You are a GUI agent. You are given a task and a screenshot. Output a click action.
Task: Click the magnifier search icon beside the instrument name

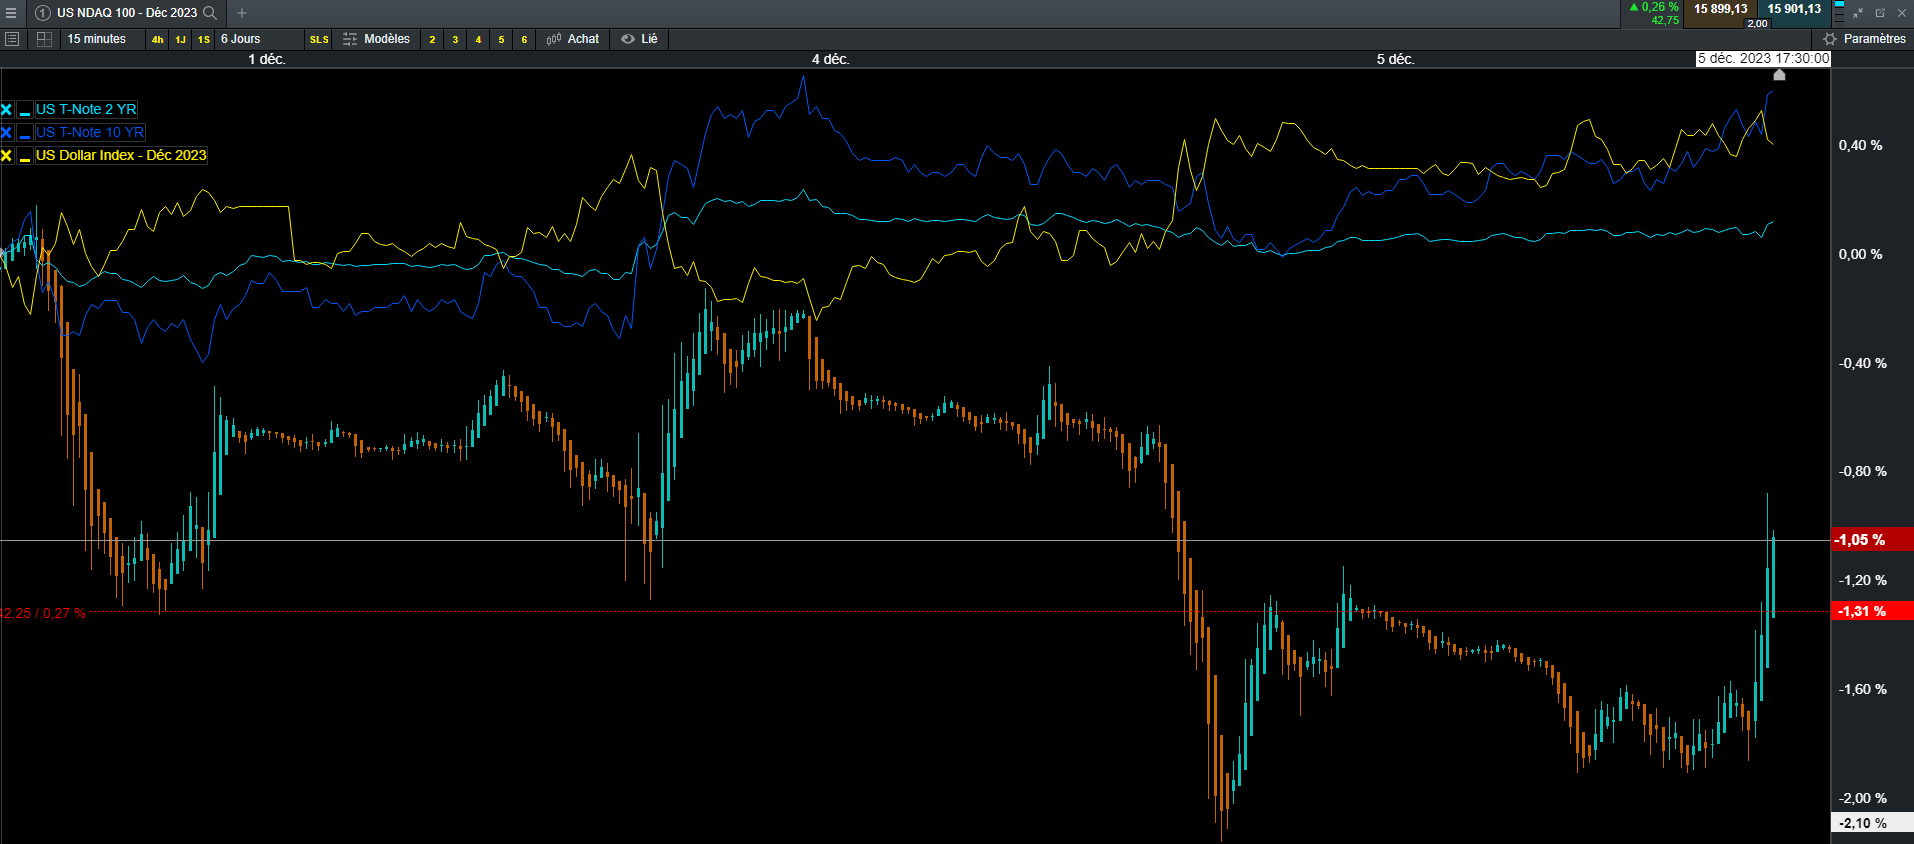point(210,13)
